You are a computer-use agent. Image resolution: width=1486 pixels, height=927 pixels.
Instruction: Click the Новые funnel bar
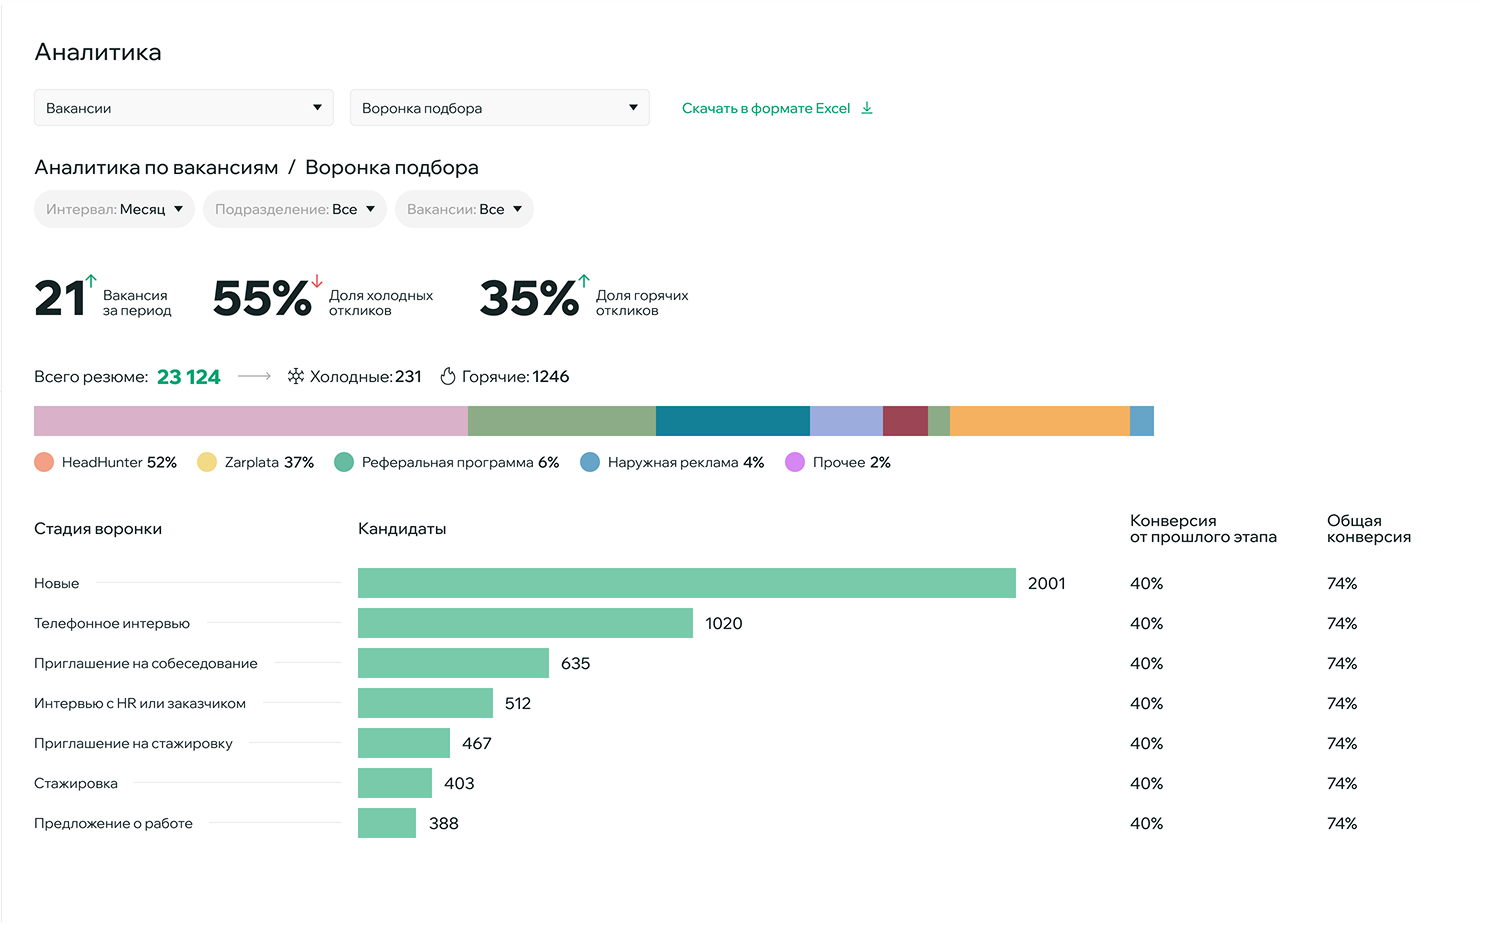tap(686, 583)
